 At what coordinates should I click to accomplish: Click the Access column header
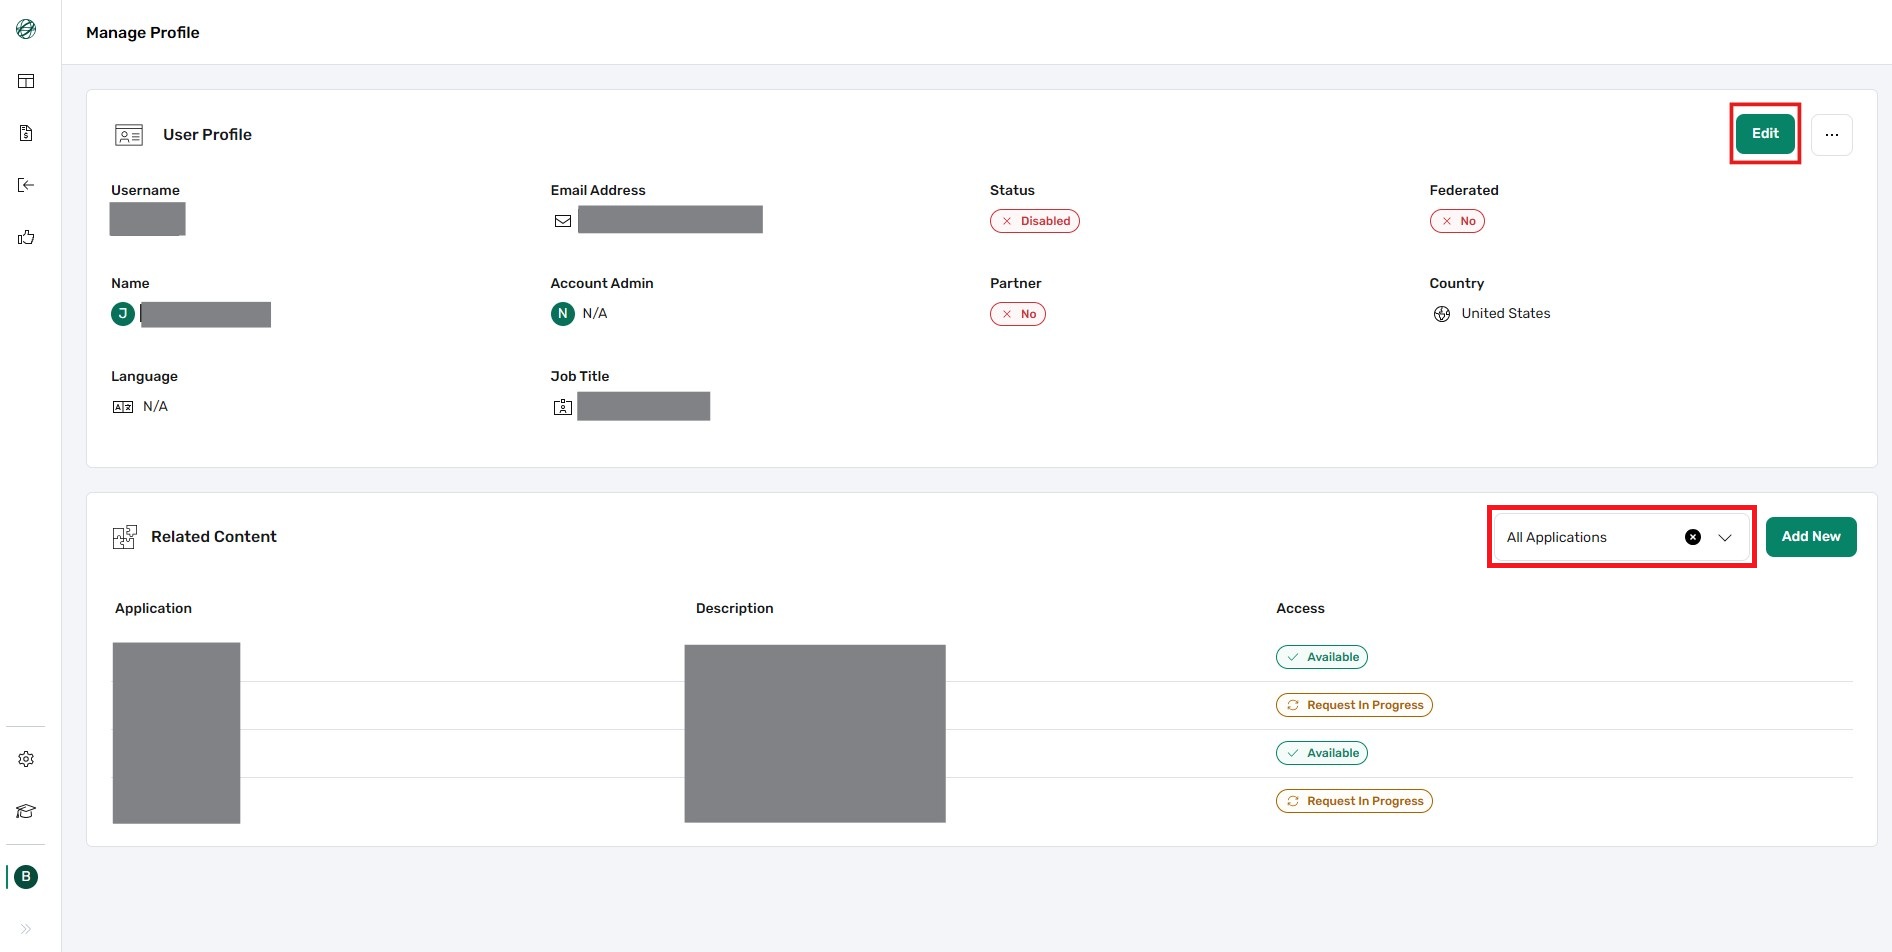(1300, 608)
